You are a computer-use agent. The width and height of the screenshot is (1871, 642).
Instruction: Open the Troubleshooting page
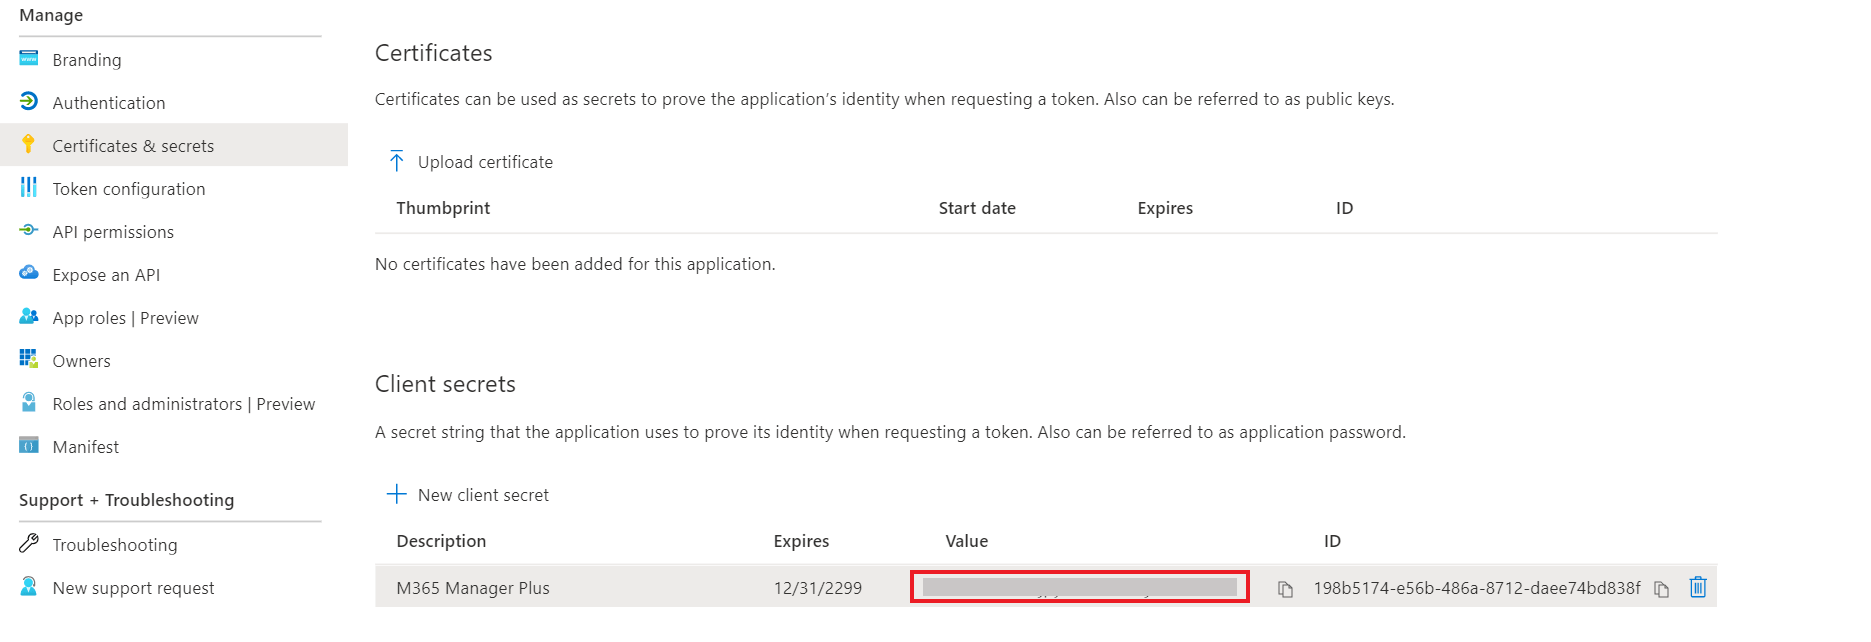(114, 545)
